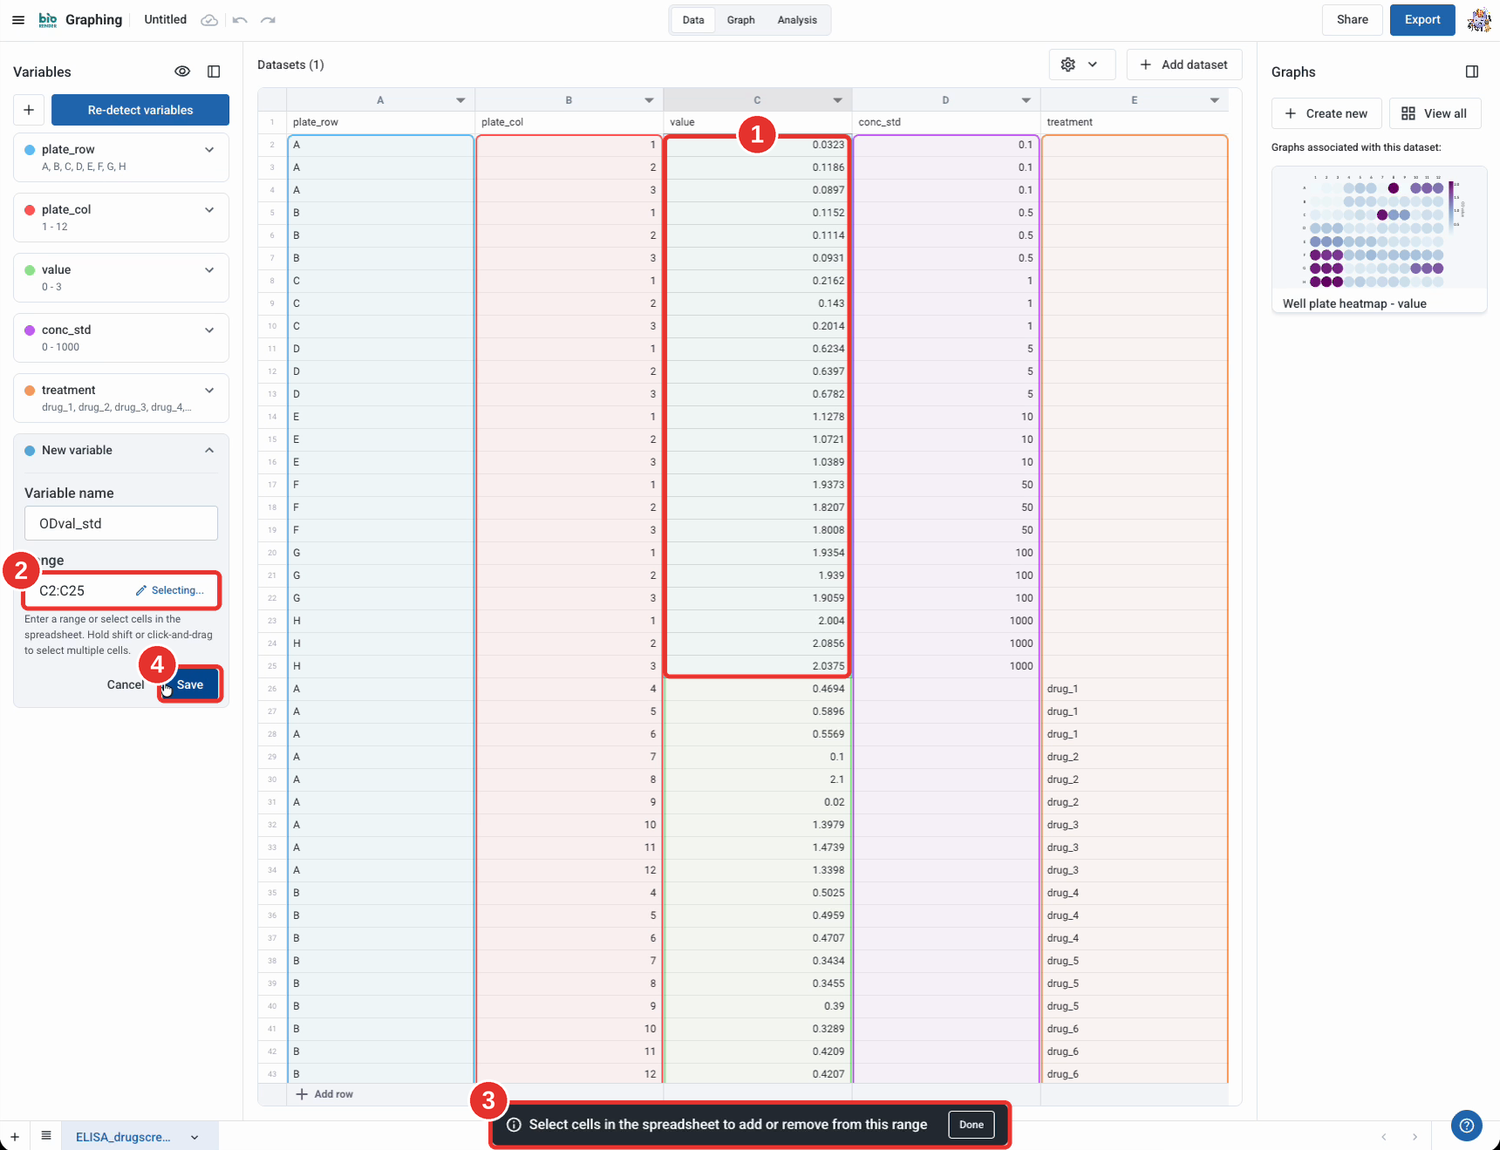Go to previous sheet arrow

pyautogui.click(x=1384, y=1137)
